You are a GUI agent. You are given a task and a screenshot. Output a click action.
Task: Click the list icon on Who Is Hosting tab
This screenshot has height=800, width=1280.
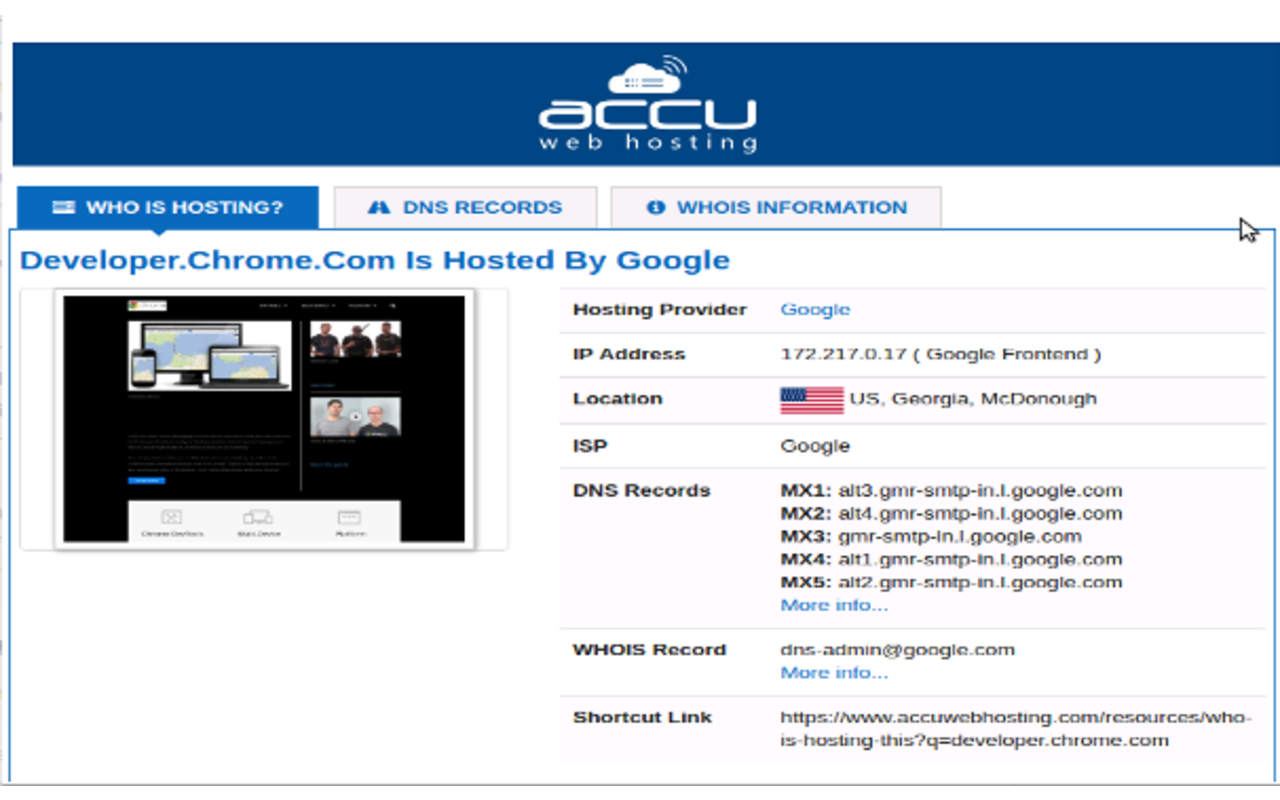(x=64, y=207)
